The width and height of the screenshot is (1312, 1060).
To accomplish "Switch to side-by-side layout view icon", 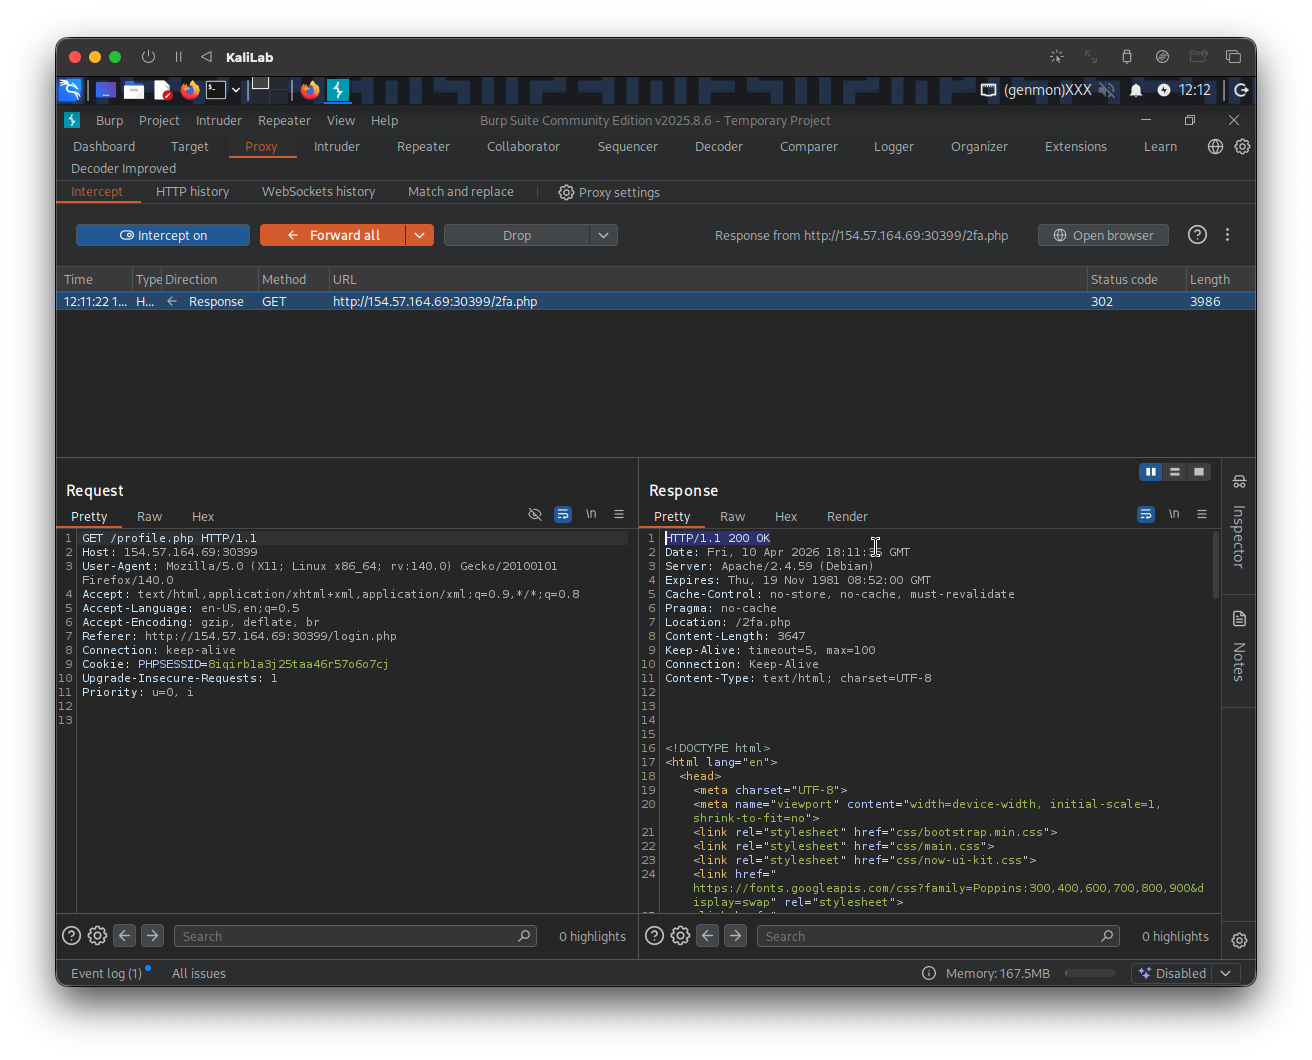I will coord(1151,472).
